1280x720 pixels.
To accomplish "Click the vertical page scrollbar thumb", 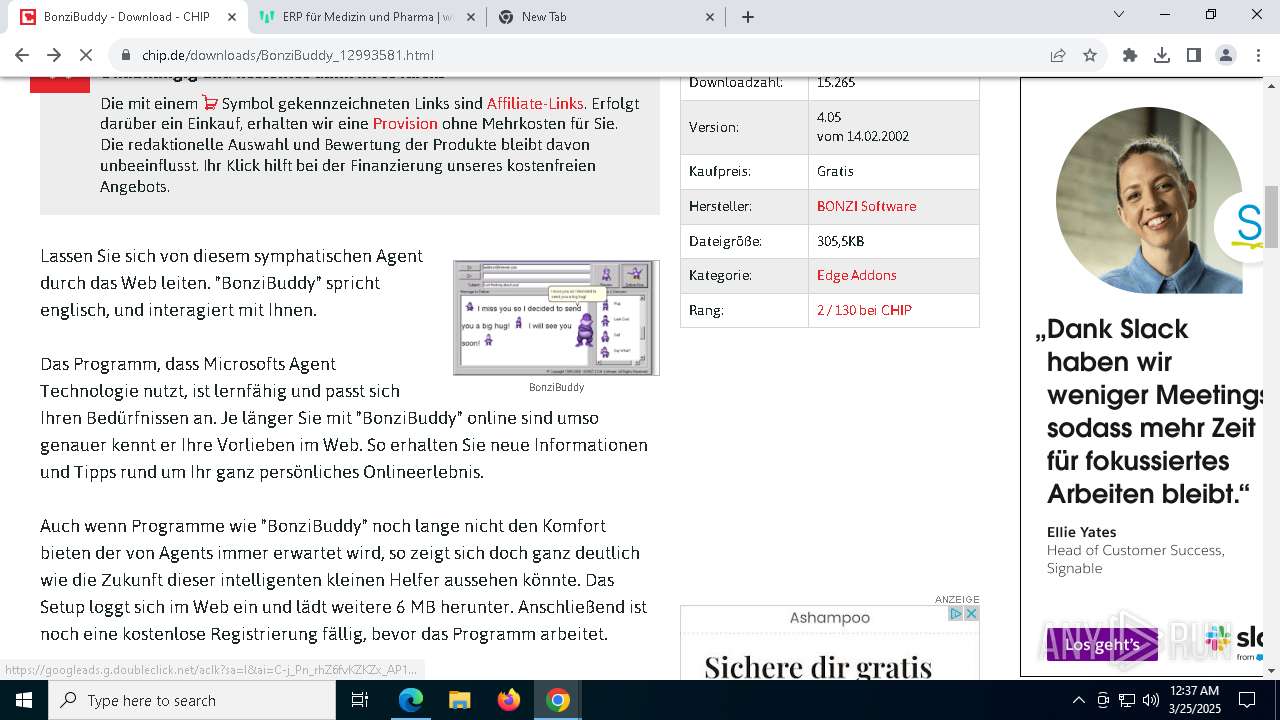I will [x=1271, y=216].
